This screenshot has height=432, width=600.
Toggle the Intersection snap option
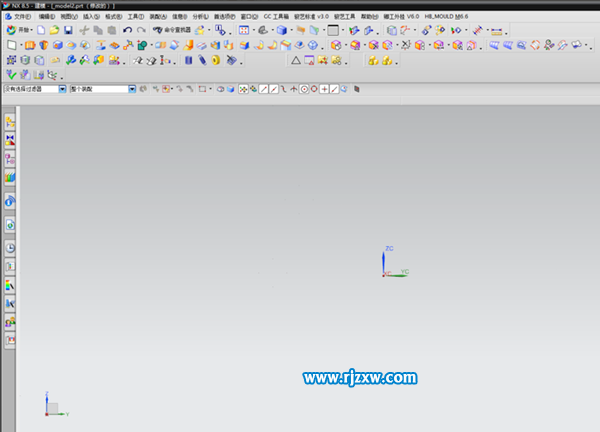293,89
